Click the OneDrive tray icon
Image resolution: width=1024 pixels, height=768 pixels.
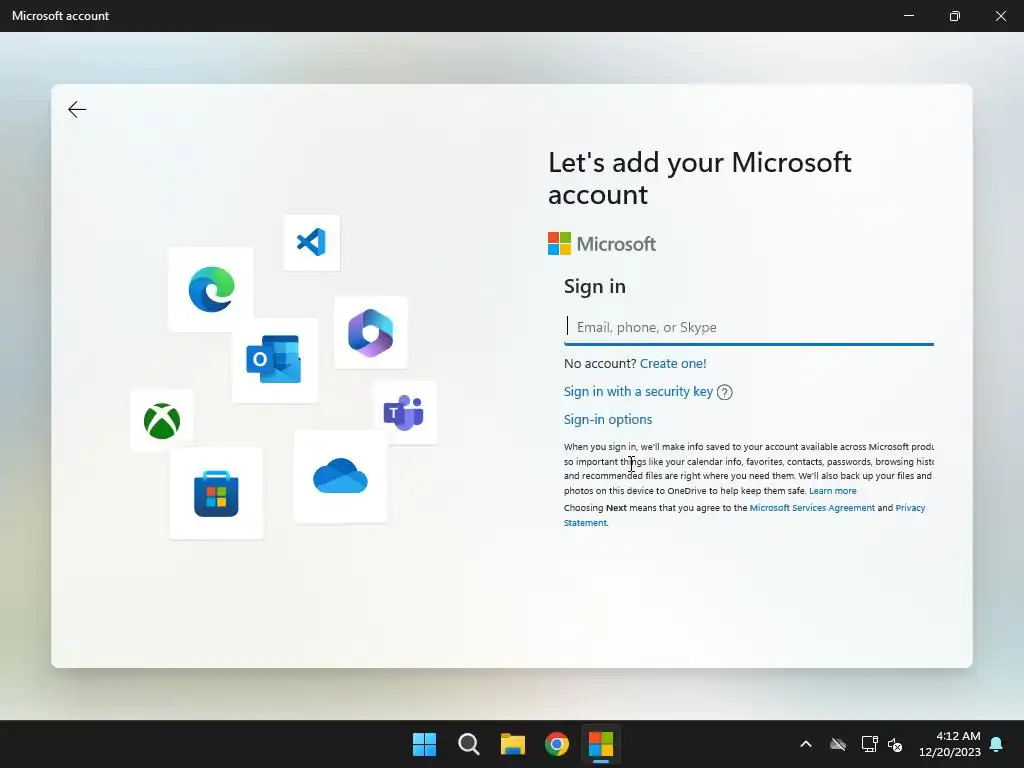tap(838, 744)
